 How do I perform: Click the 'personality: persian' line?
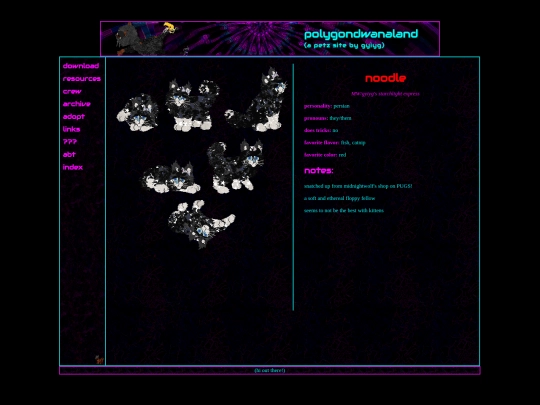click(x=326, y=106)
